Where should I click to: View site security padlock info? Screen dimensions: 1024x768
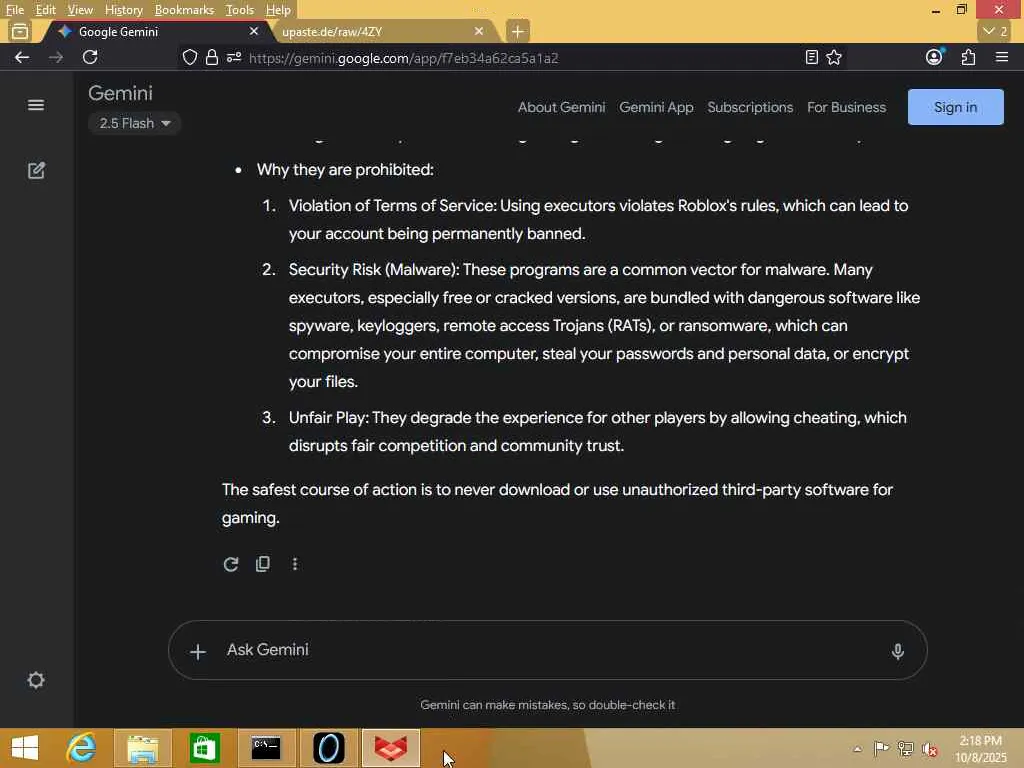coord(212,57)
